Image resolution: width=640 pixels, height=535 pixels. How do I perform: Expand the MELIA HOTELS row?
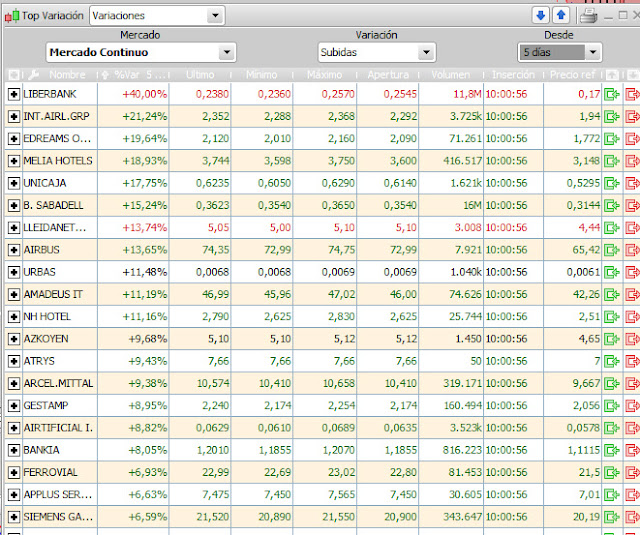point(14,161)
